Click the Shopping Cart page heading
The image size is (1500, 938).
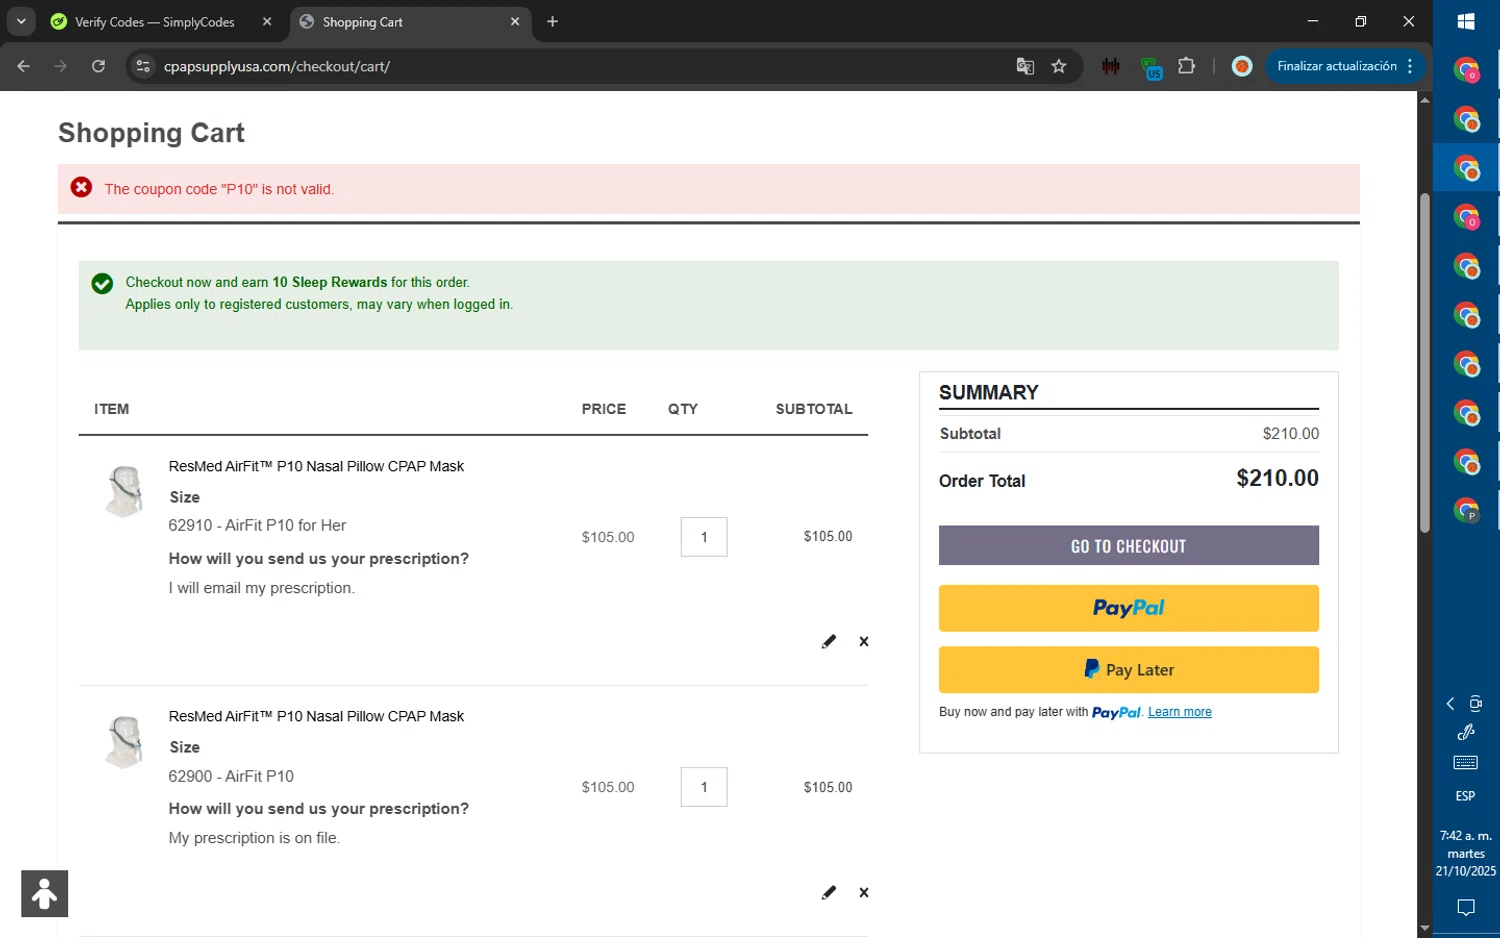(x=151, y=133)
